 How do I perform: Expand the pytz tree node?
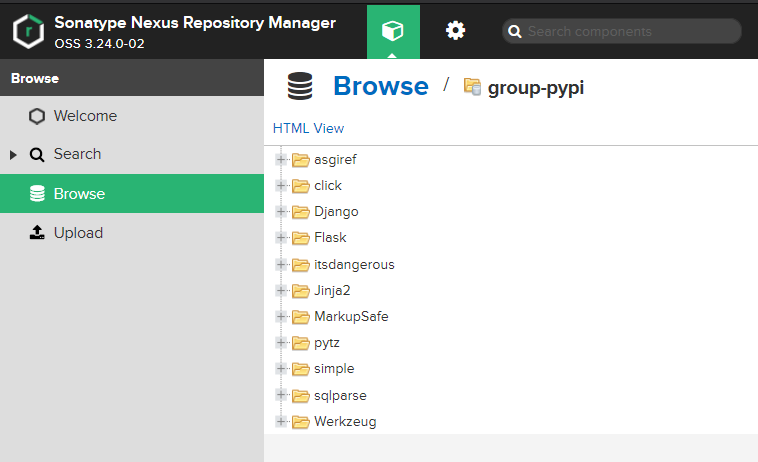(x=281, y=343)
